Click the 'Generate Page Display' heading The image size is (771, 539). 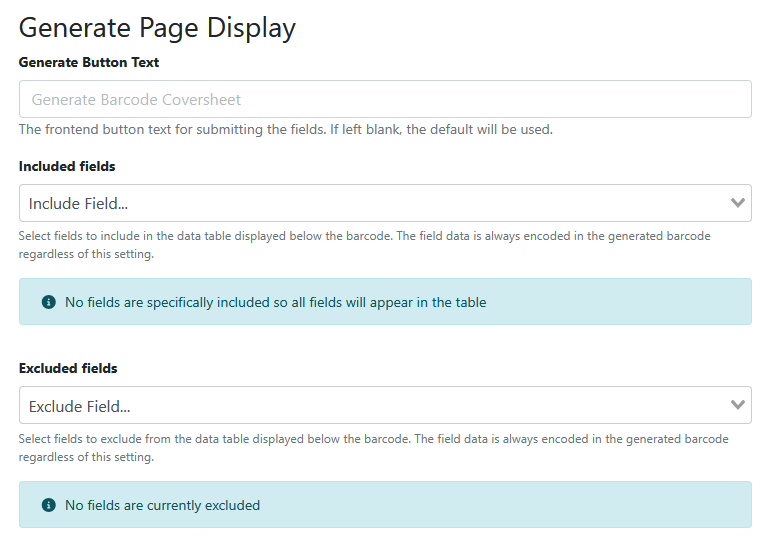tap(157, 28)
